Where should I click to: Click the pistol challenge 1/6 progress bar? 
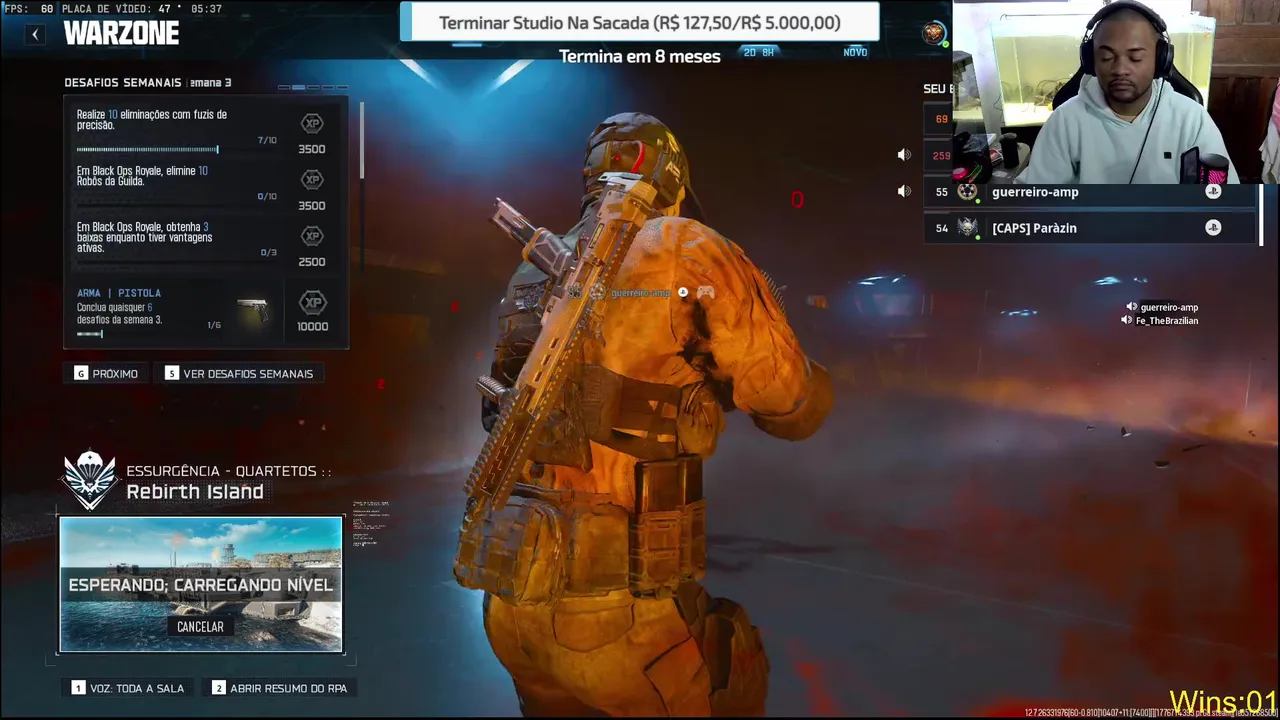point(90,334)
